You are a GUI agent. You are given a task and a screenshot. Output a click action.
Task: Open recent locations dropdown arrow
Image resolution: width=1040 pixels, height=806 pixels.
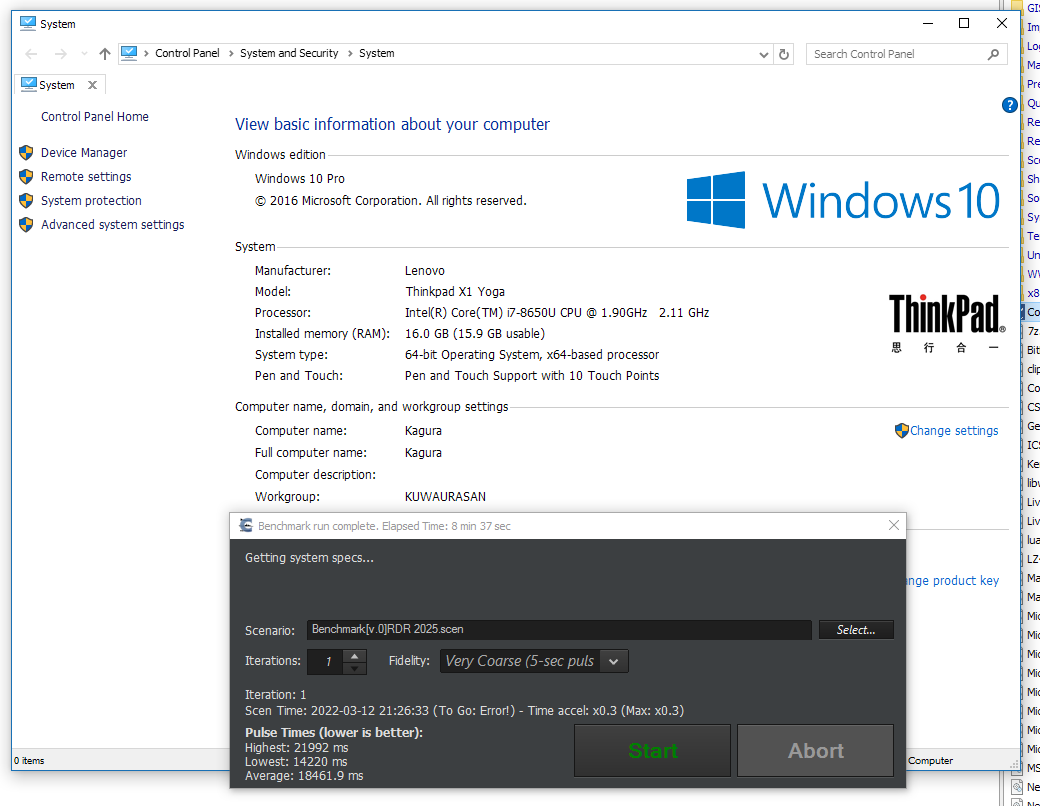[x=84, y=54]
